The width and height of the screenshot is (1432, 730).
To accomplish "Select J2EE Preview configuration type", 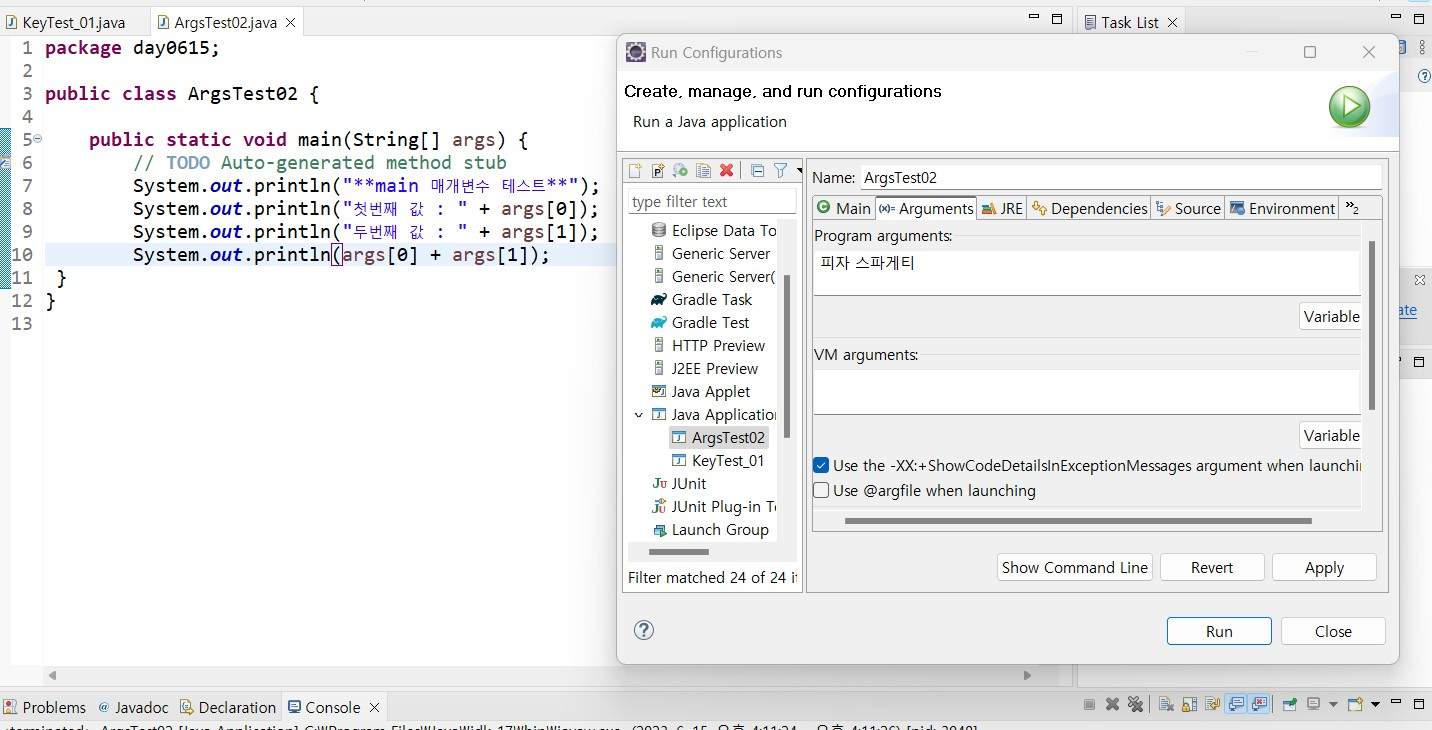I will tap(705, 368).
